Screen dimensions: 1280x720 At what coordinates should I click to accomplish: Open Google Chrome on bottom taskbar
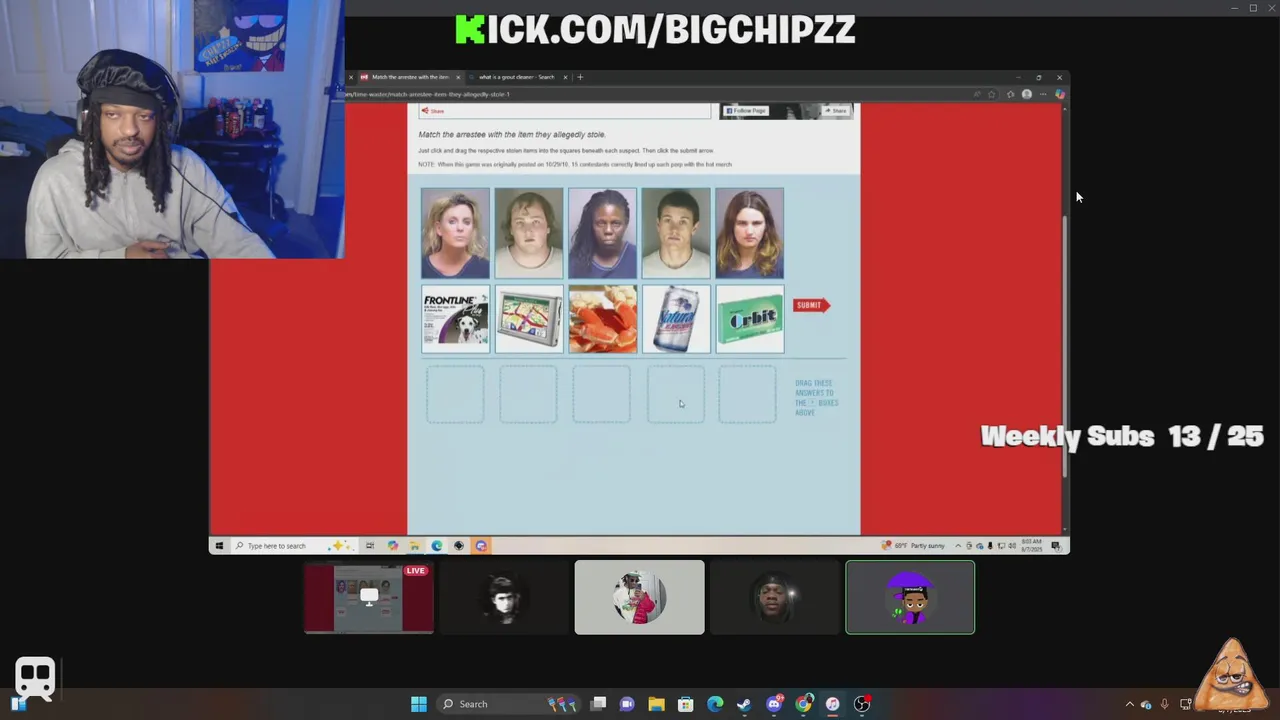point(803,704)
